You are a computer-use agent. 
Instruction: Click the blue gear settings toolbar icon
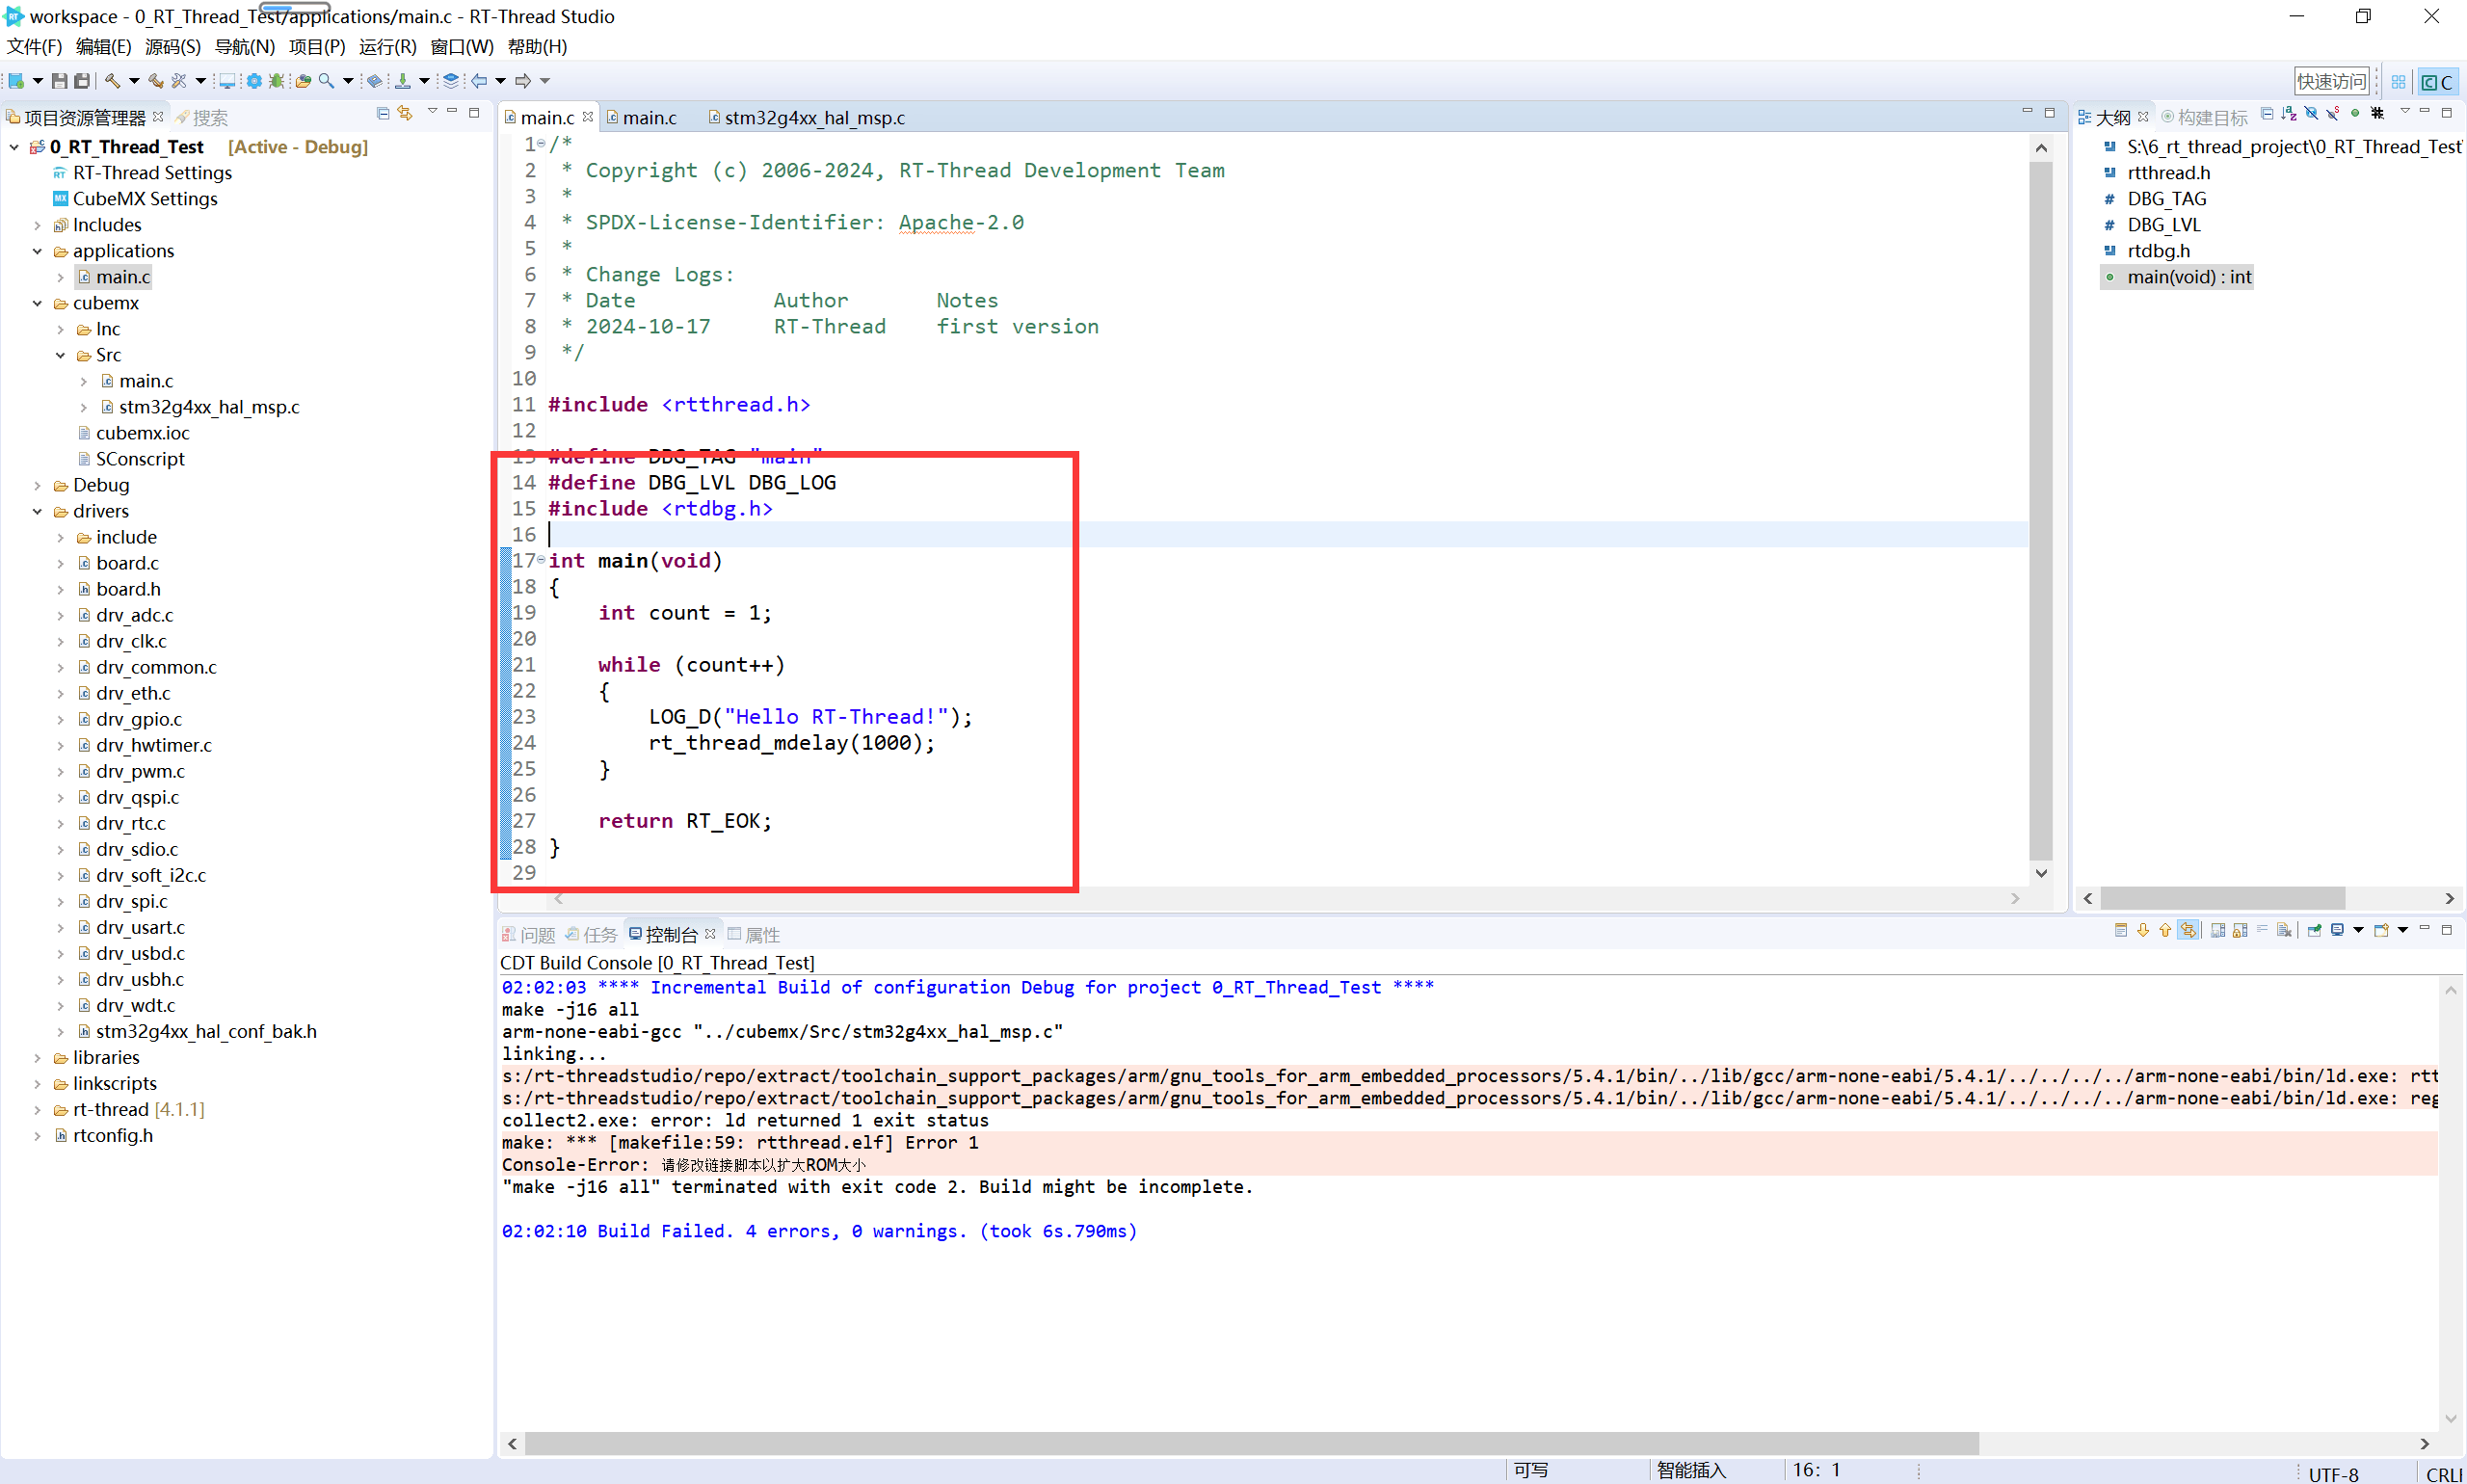254,81
